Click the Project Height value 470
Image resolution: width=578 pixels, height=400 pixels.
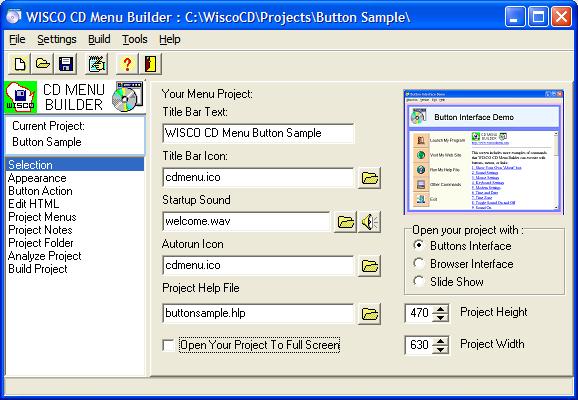click(x=419, y=313)
